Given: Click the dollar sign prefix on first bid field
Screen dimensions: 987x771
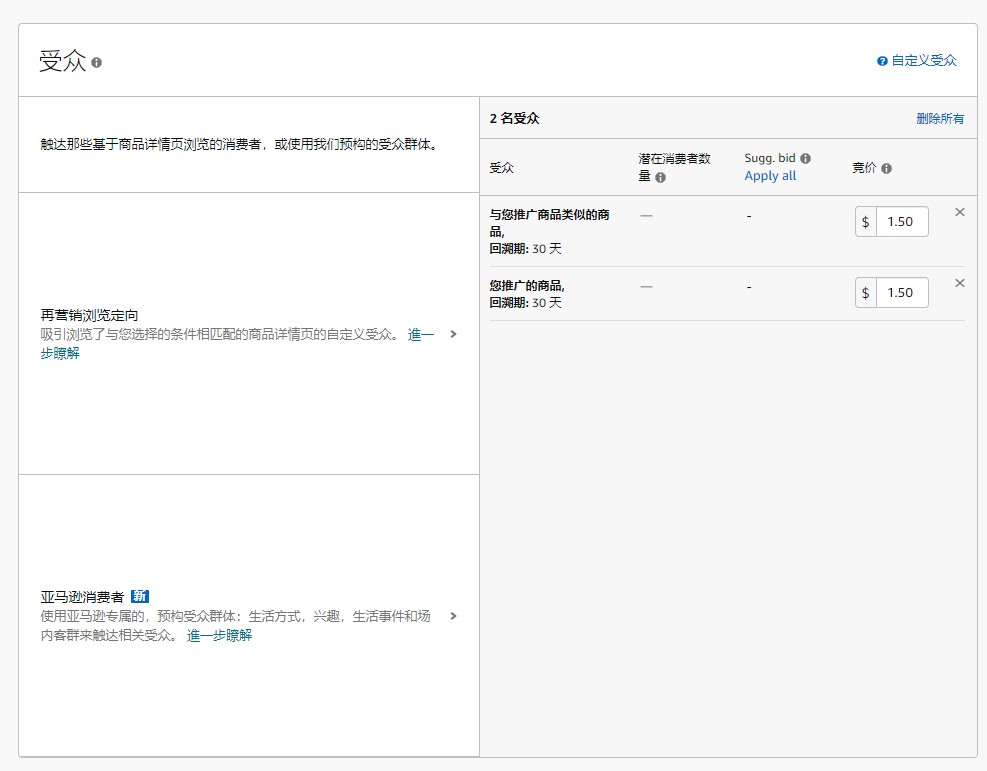Looking at the screenshot, I should (x=865, y=221).
